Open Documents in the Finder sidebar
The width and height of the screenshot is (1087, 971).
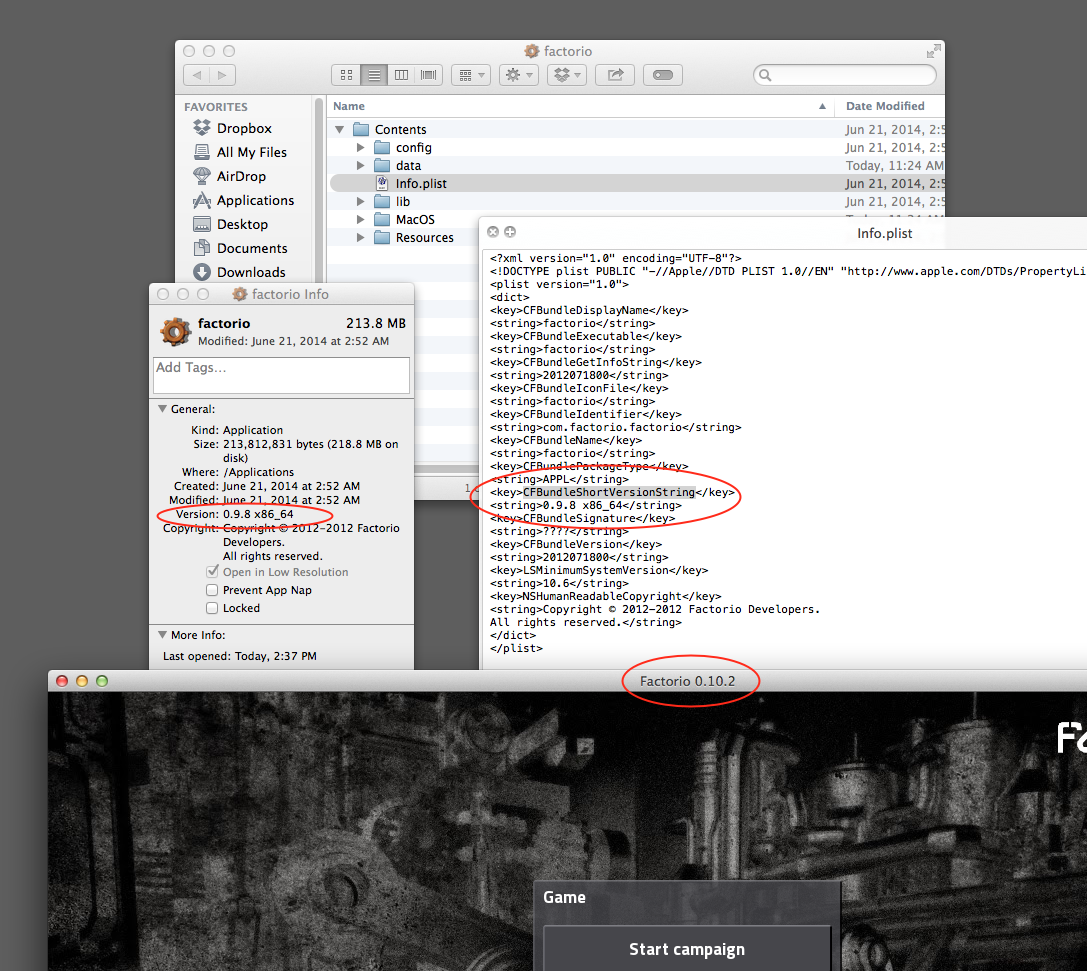[x=240, y=248]
